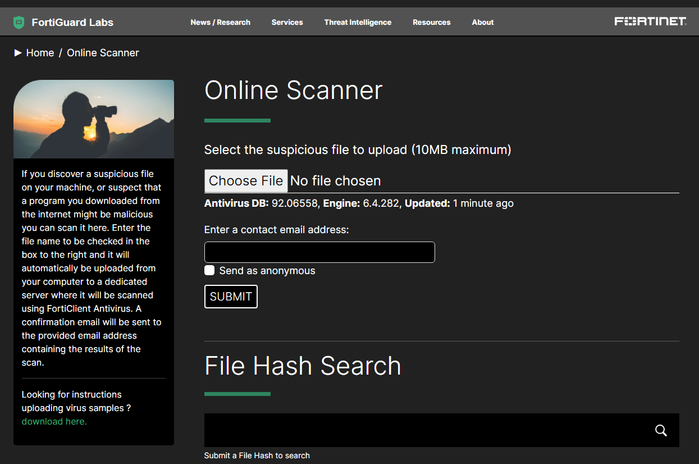
Task: Follow the download here link
Action: point(54,421)
